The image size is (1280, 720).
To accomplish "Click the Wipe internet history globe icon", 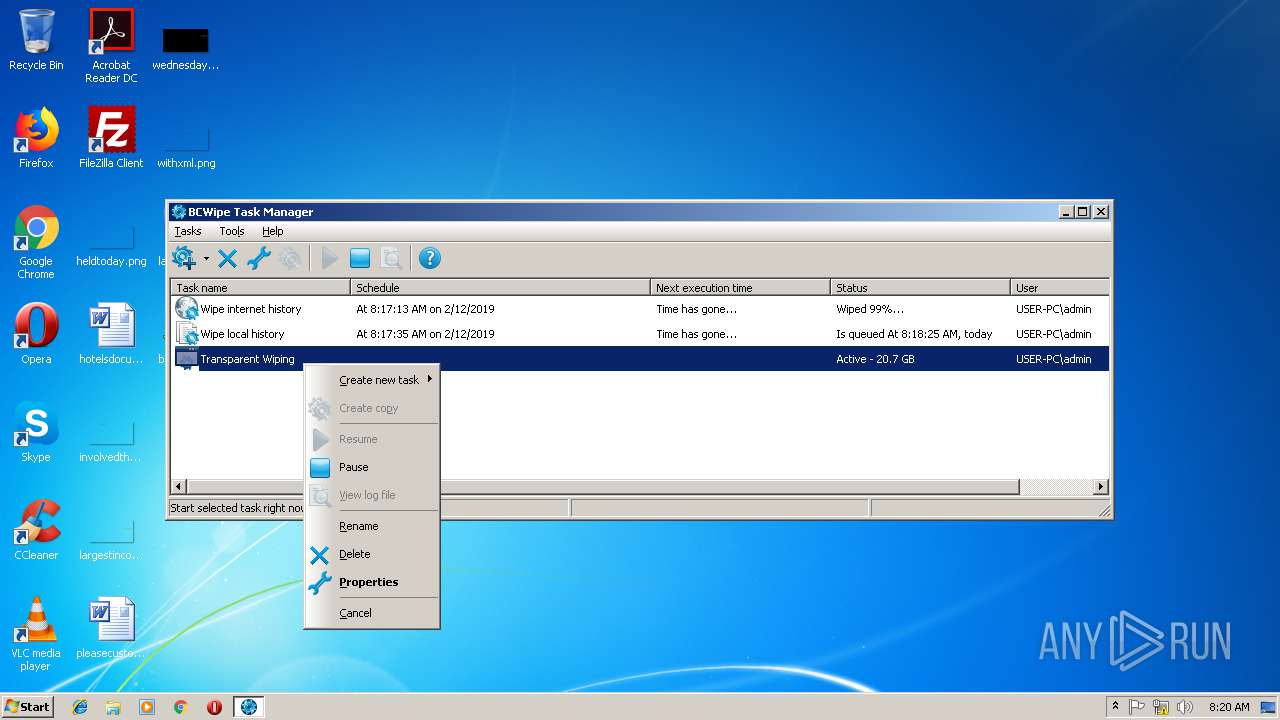I will (x=186, y=308).
